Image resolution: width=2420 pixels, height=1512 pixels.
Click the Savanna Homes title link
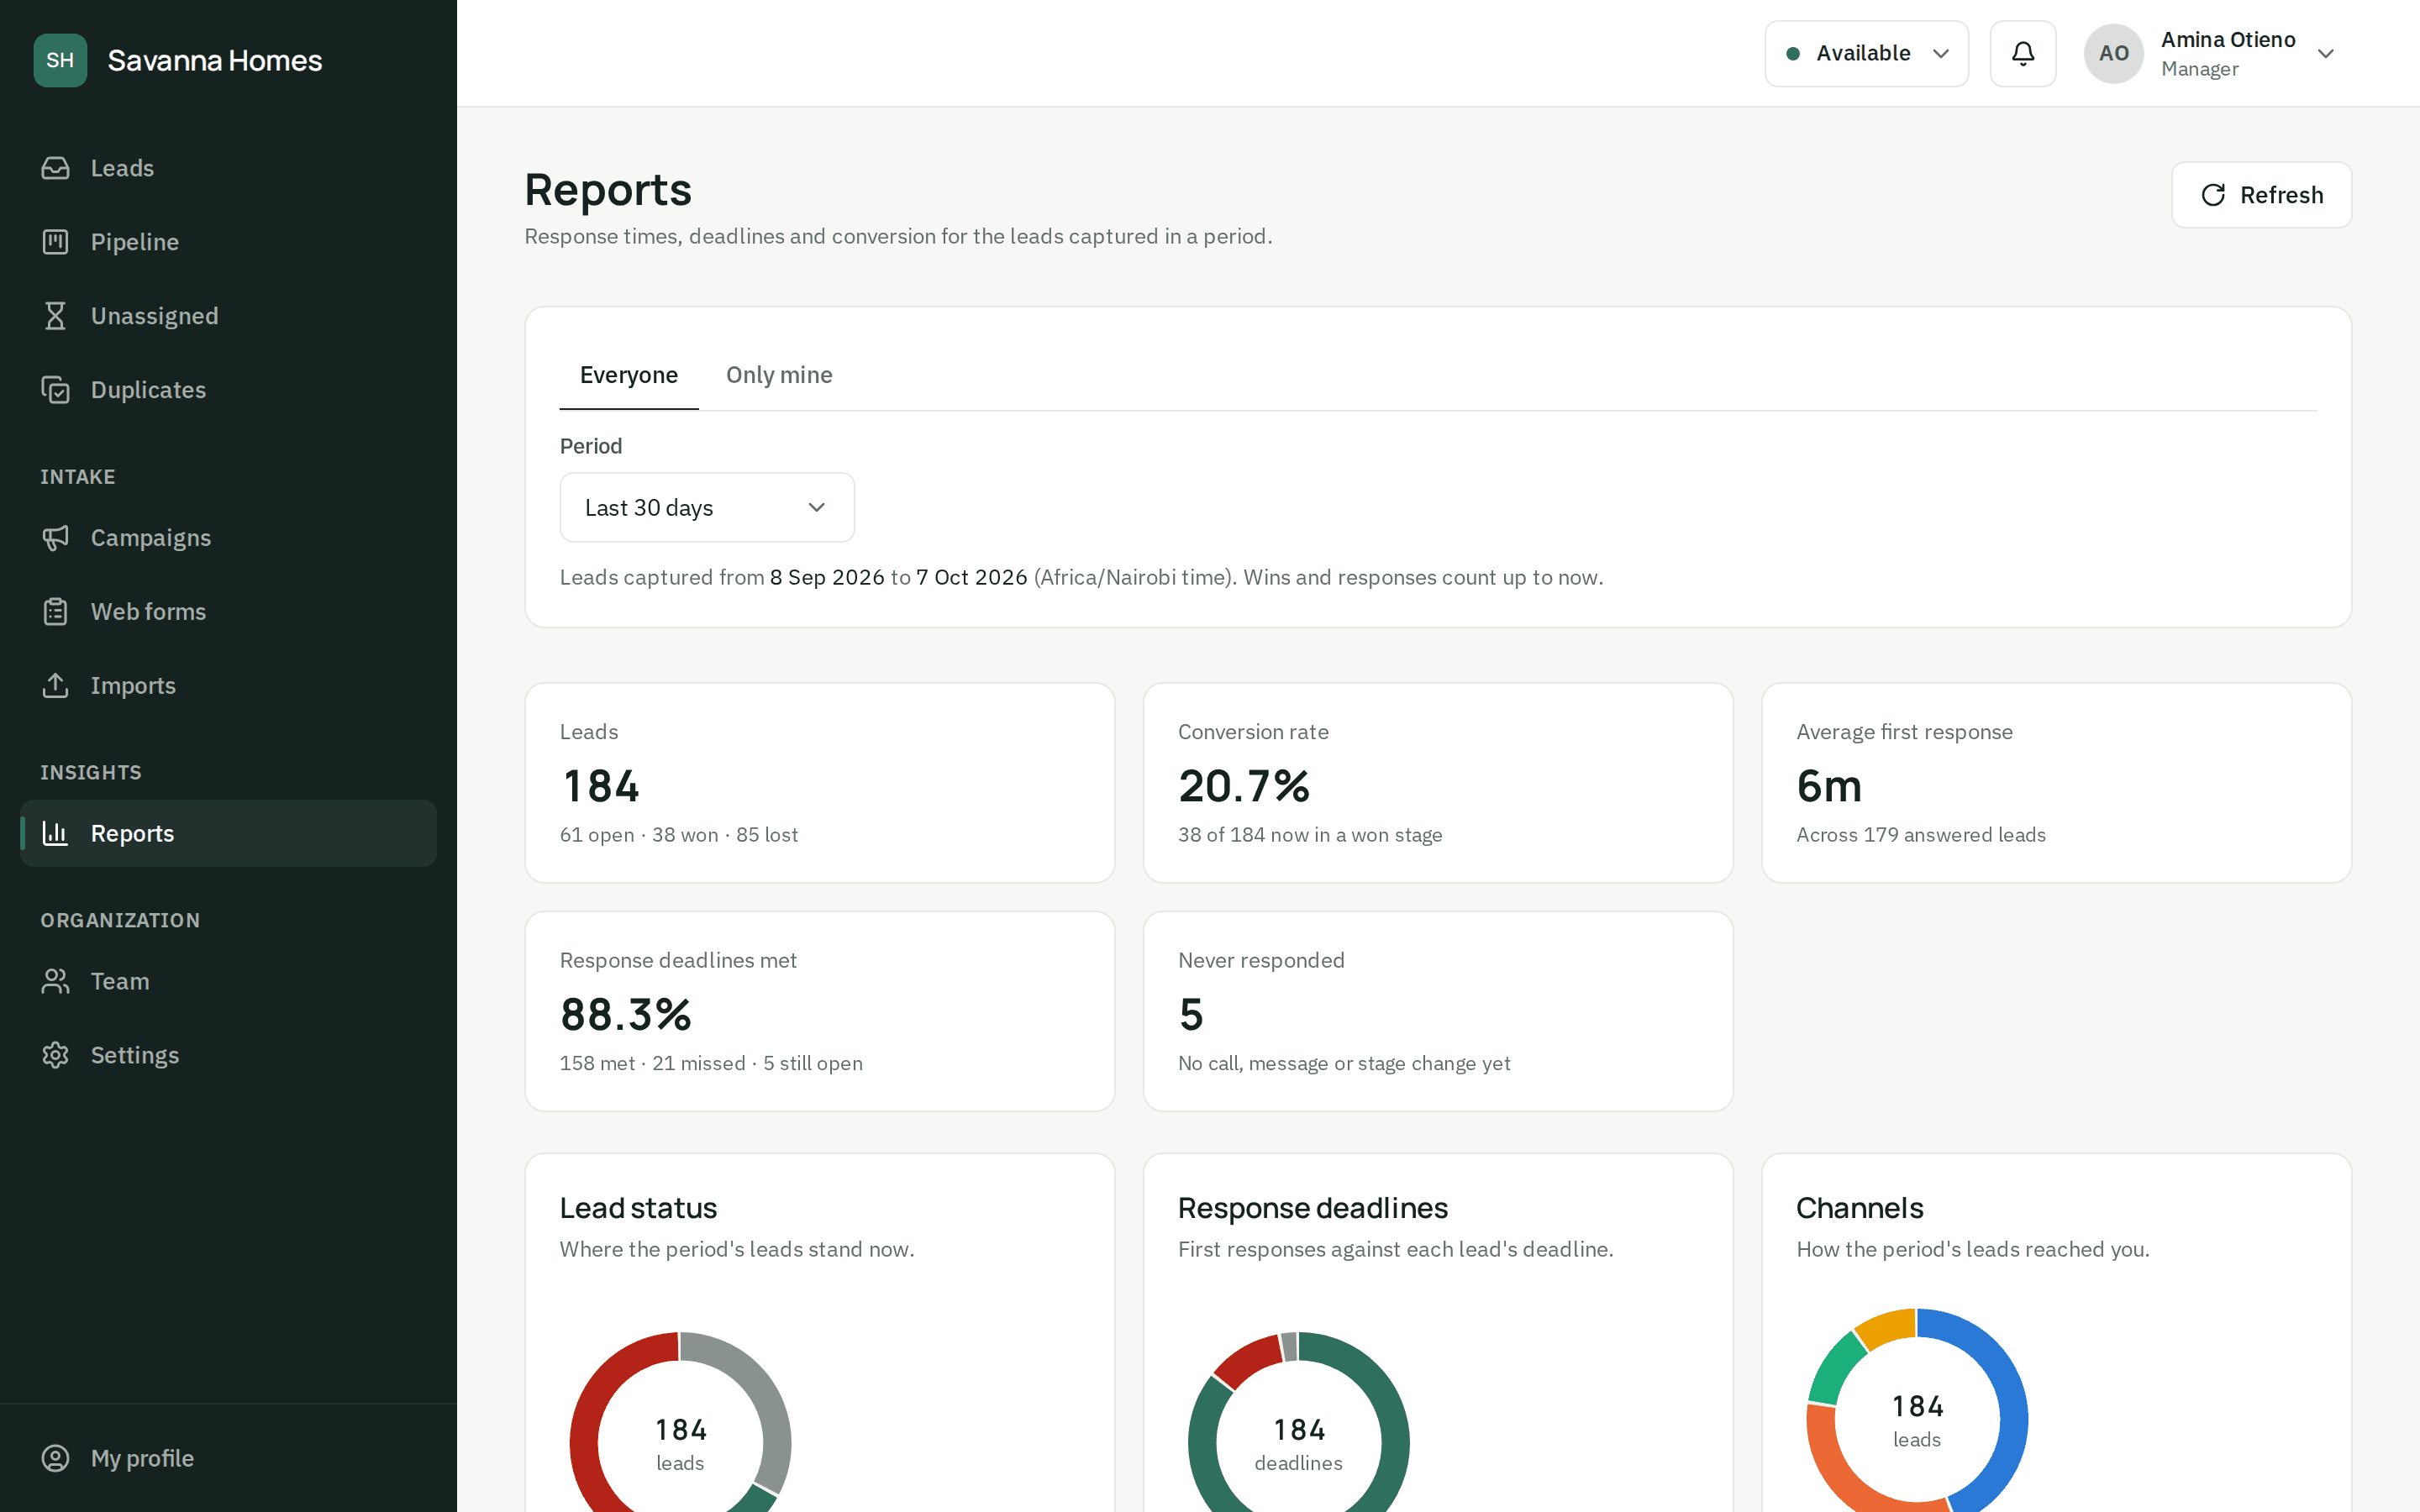215,61
